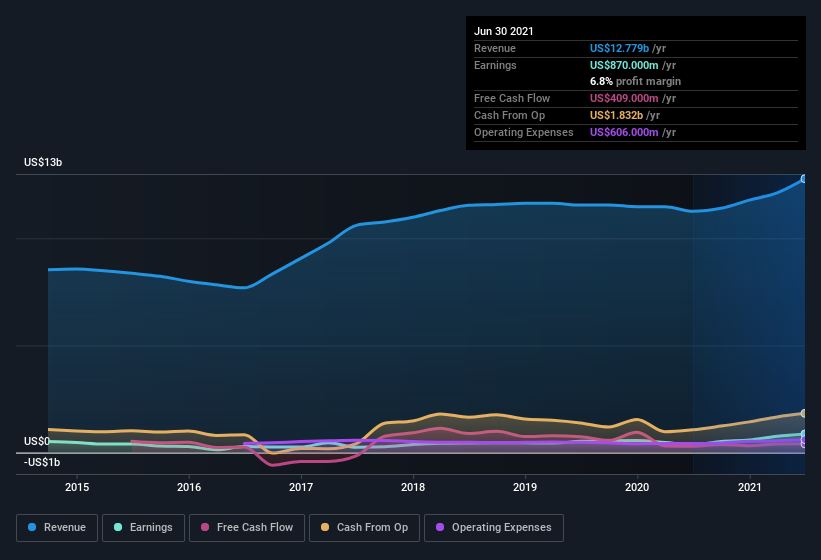Click the Cash From Op end-point marker on the orange line
This screenshot has width=821, height=560.
tap(804, 413)
